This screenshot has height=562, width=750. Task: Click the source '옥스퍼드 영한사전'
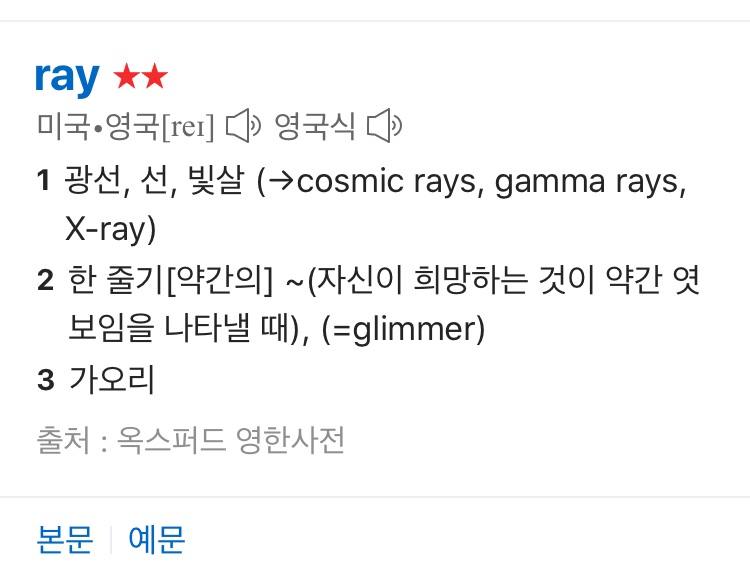pyautogui.click(x=231, y=440)
